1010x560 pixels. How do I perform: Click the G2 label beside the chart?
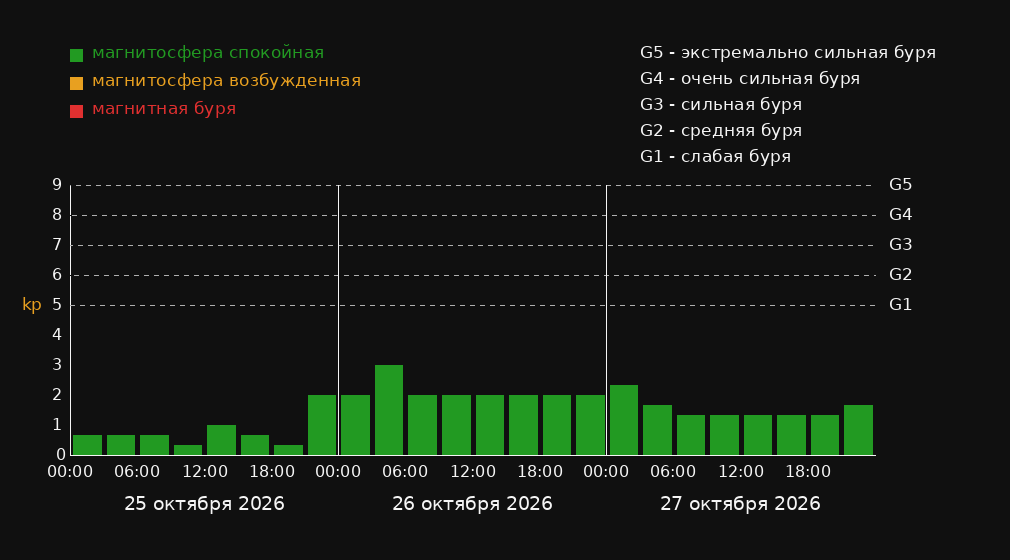pos(900,275)
